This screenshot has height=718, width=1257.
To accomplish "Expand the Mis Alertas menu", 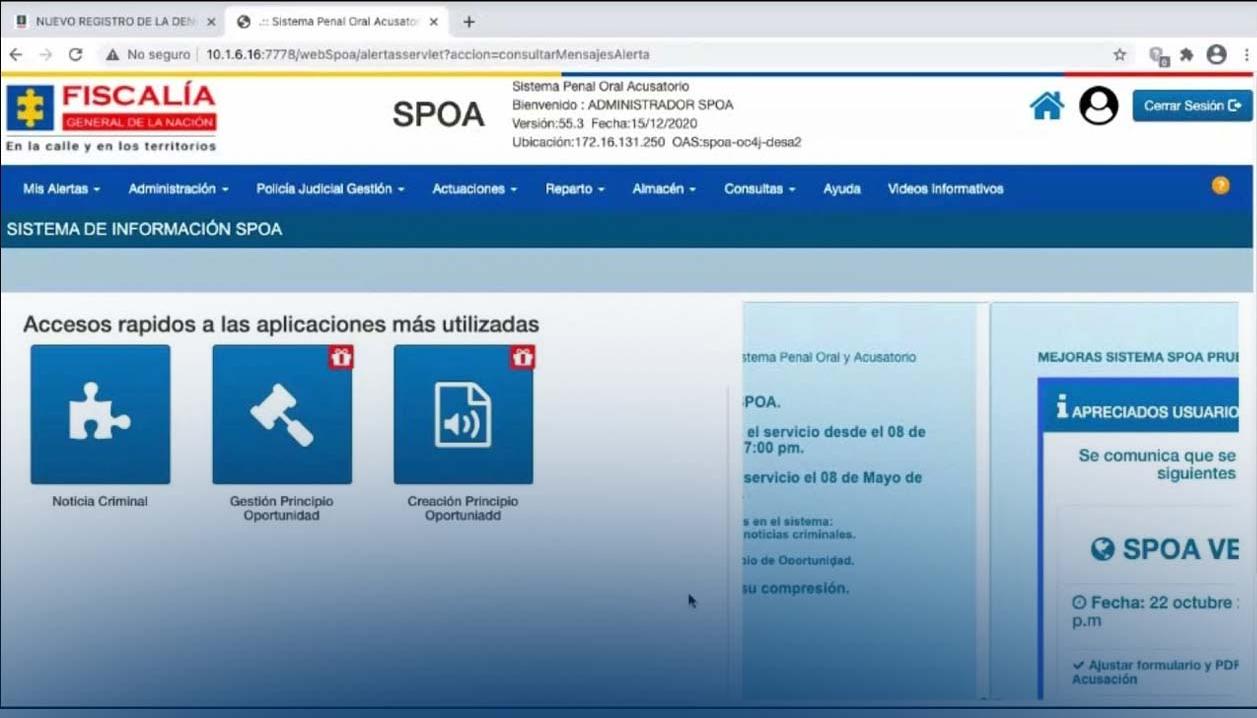I will 61,189.
